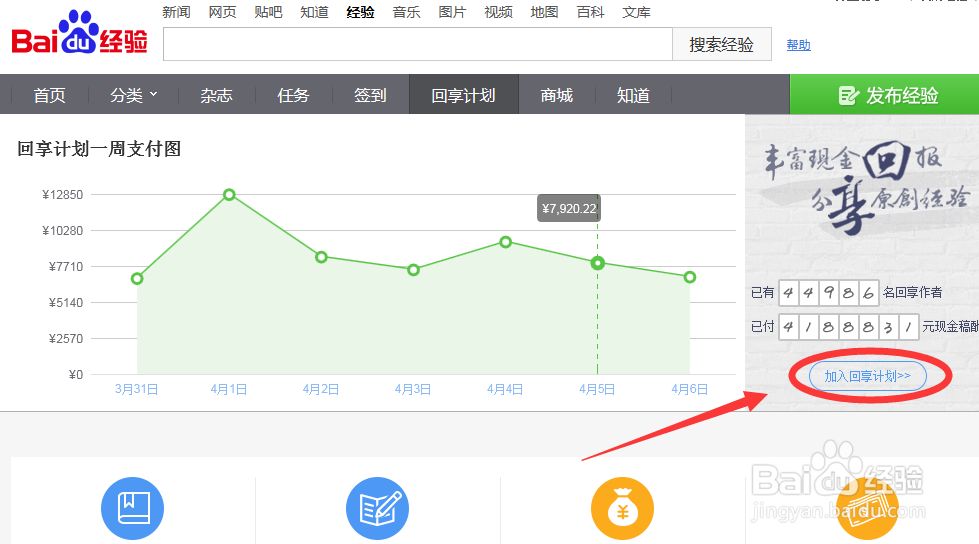Click the ¥10280 axis label
979x544 pixels.
62,231
